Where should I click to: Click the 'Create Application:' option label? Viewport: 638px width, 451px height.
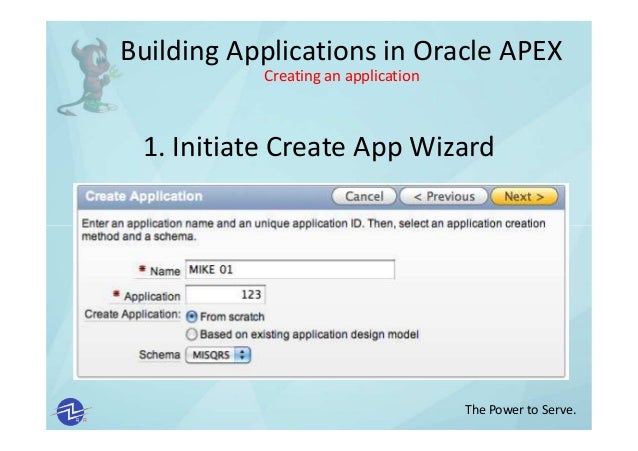132,315
